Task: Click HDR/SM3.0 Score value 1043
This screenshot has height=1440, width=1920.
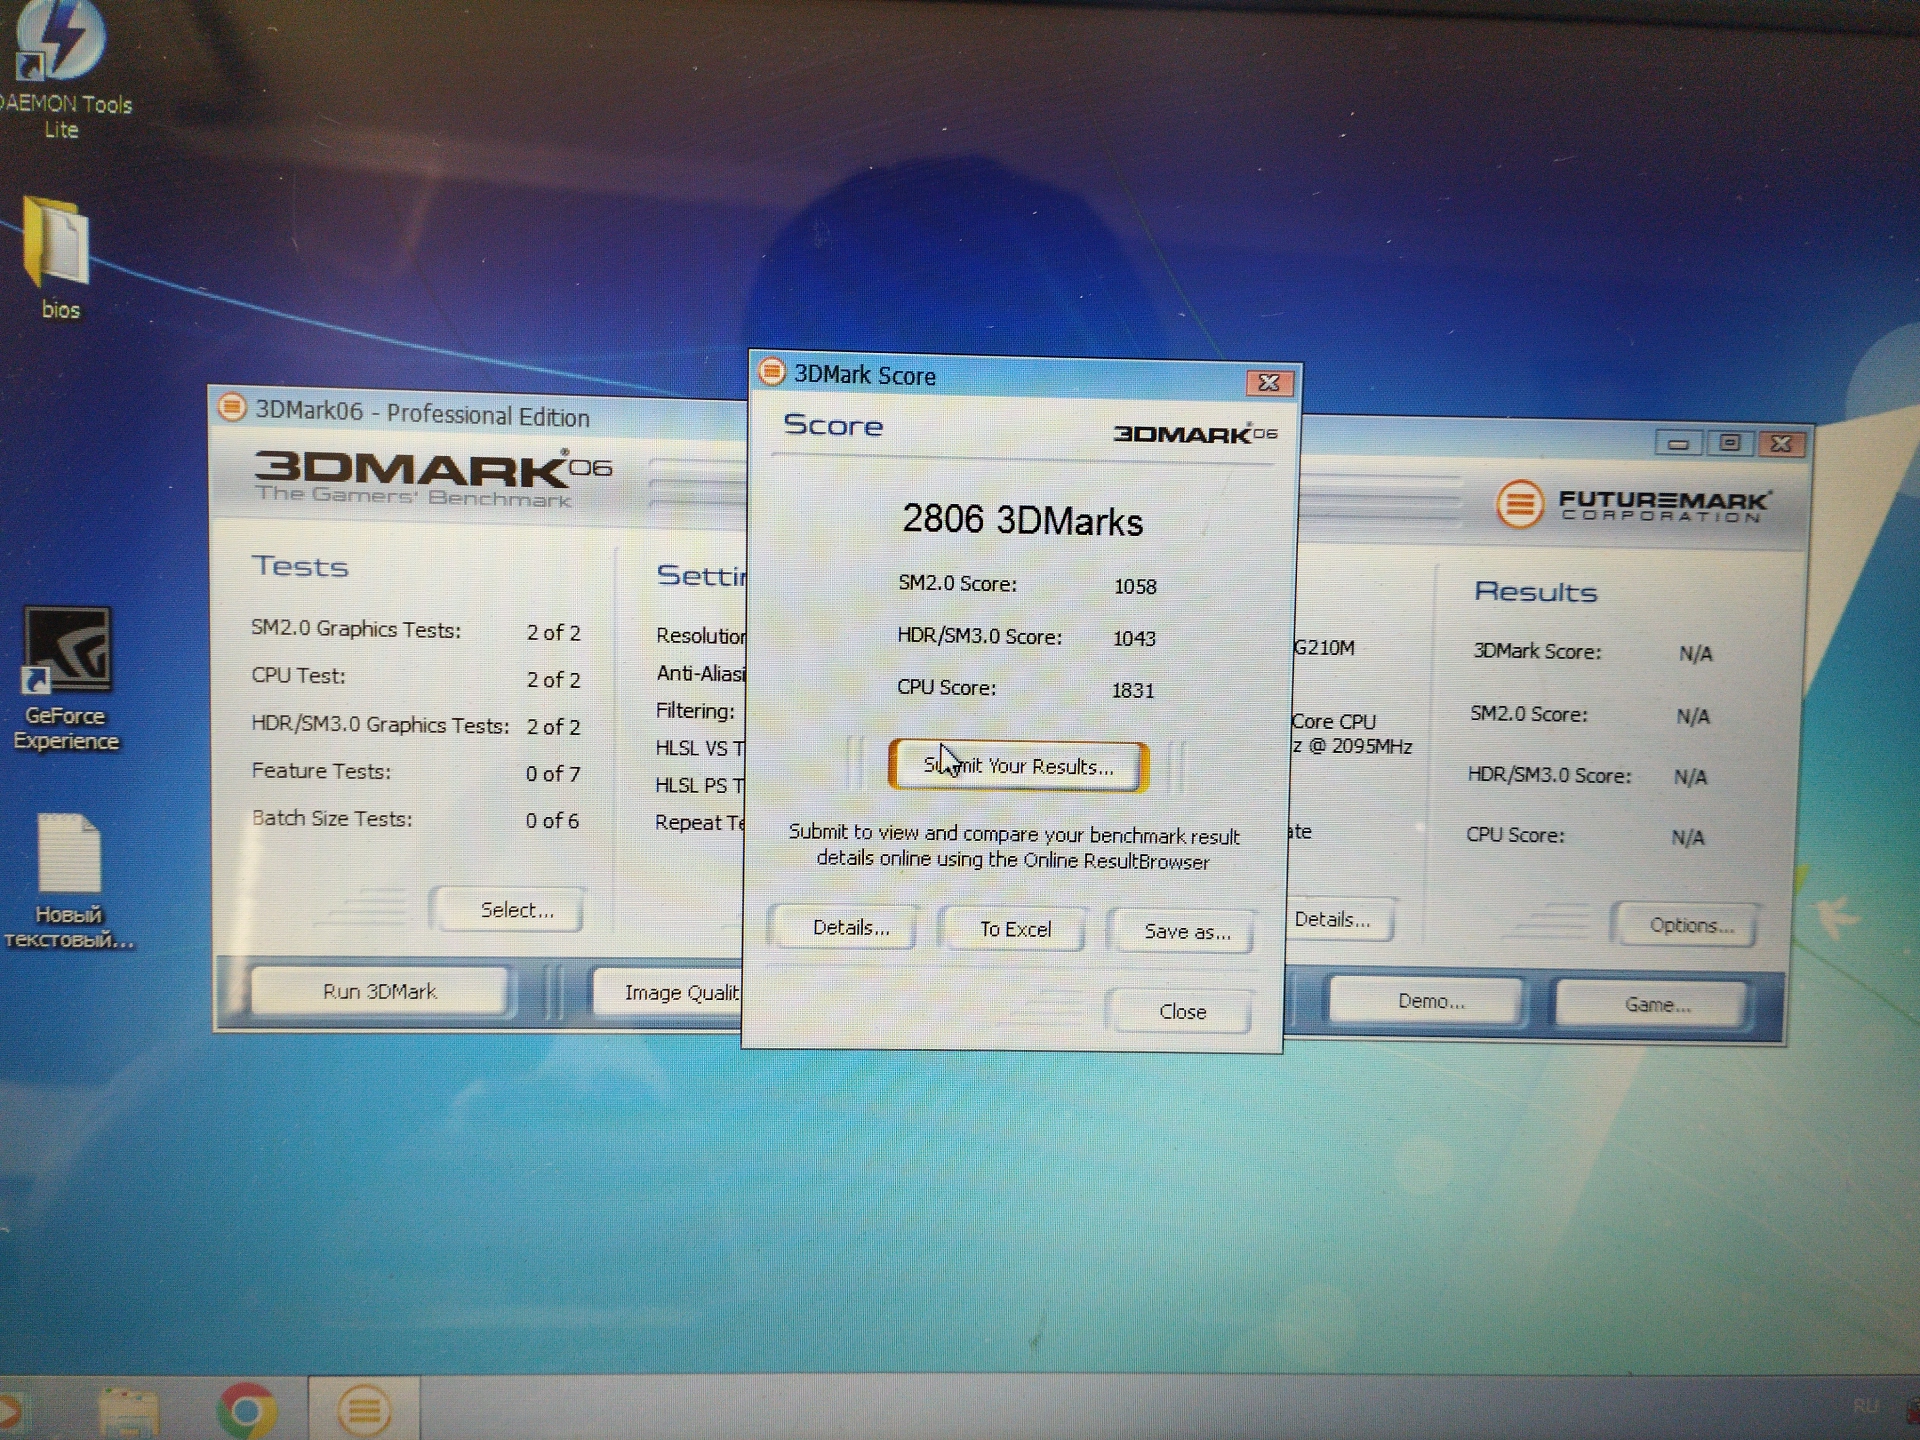Action: (1134, 638)
